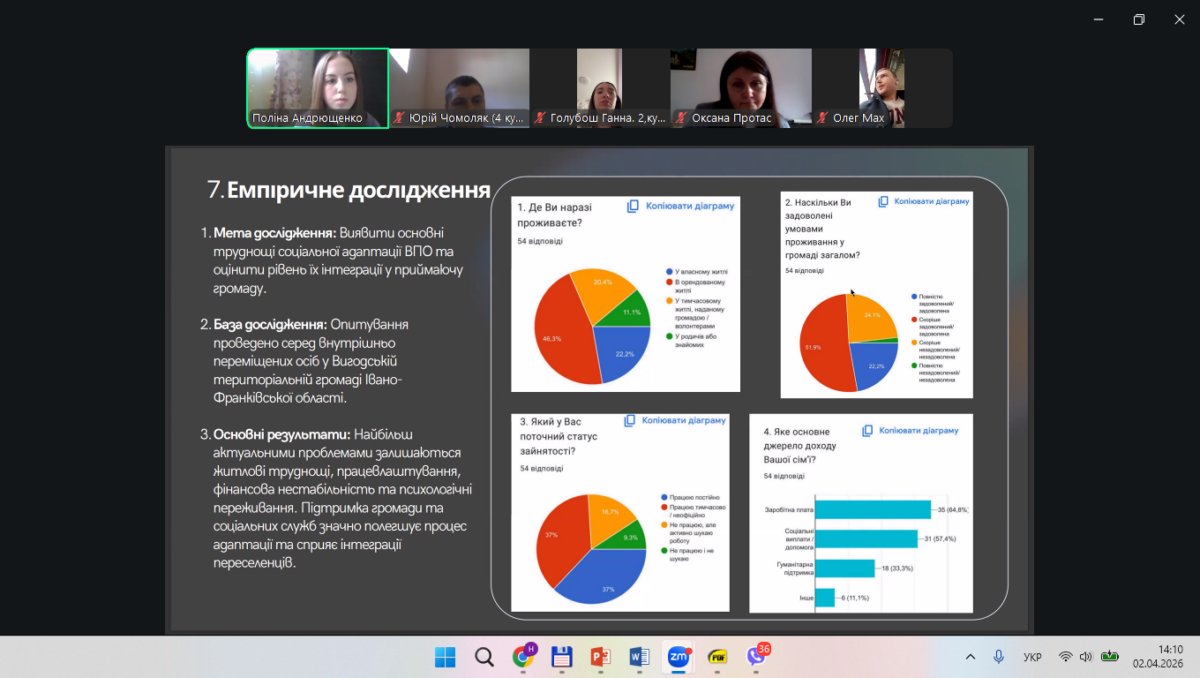Select Юрій Чомоляк participant video tile
Viewport: 1200px width, 678px height.
(459, 89)
